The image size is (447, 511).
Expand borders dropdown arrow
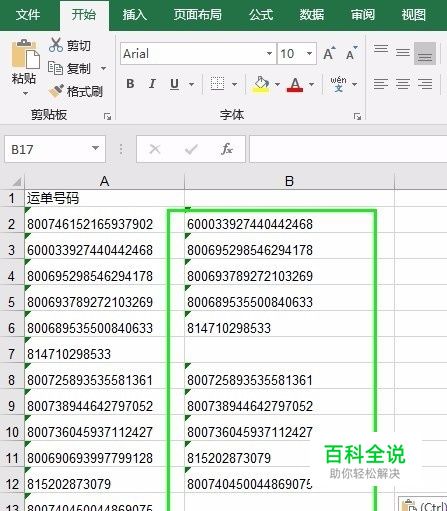[235, 84]
